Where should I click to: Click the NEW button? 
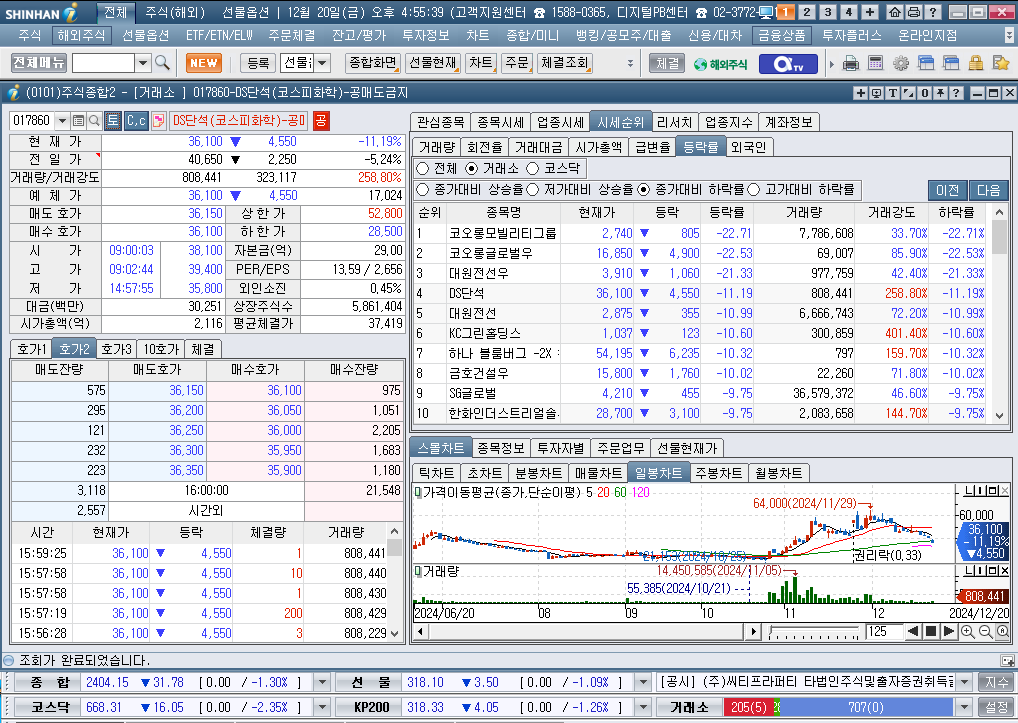(204, 63)
